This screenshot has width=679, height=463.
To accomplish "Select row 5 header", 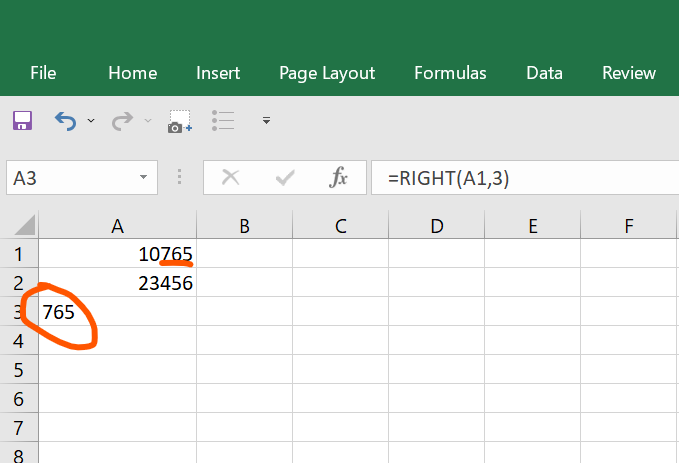I will [19, 370].
